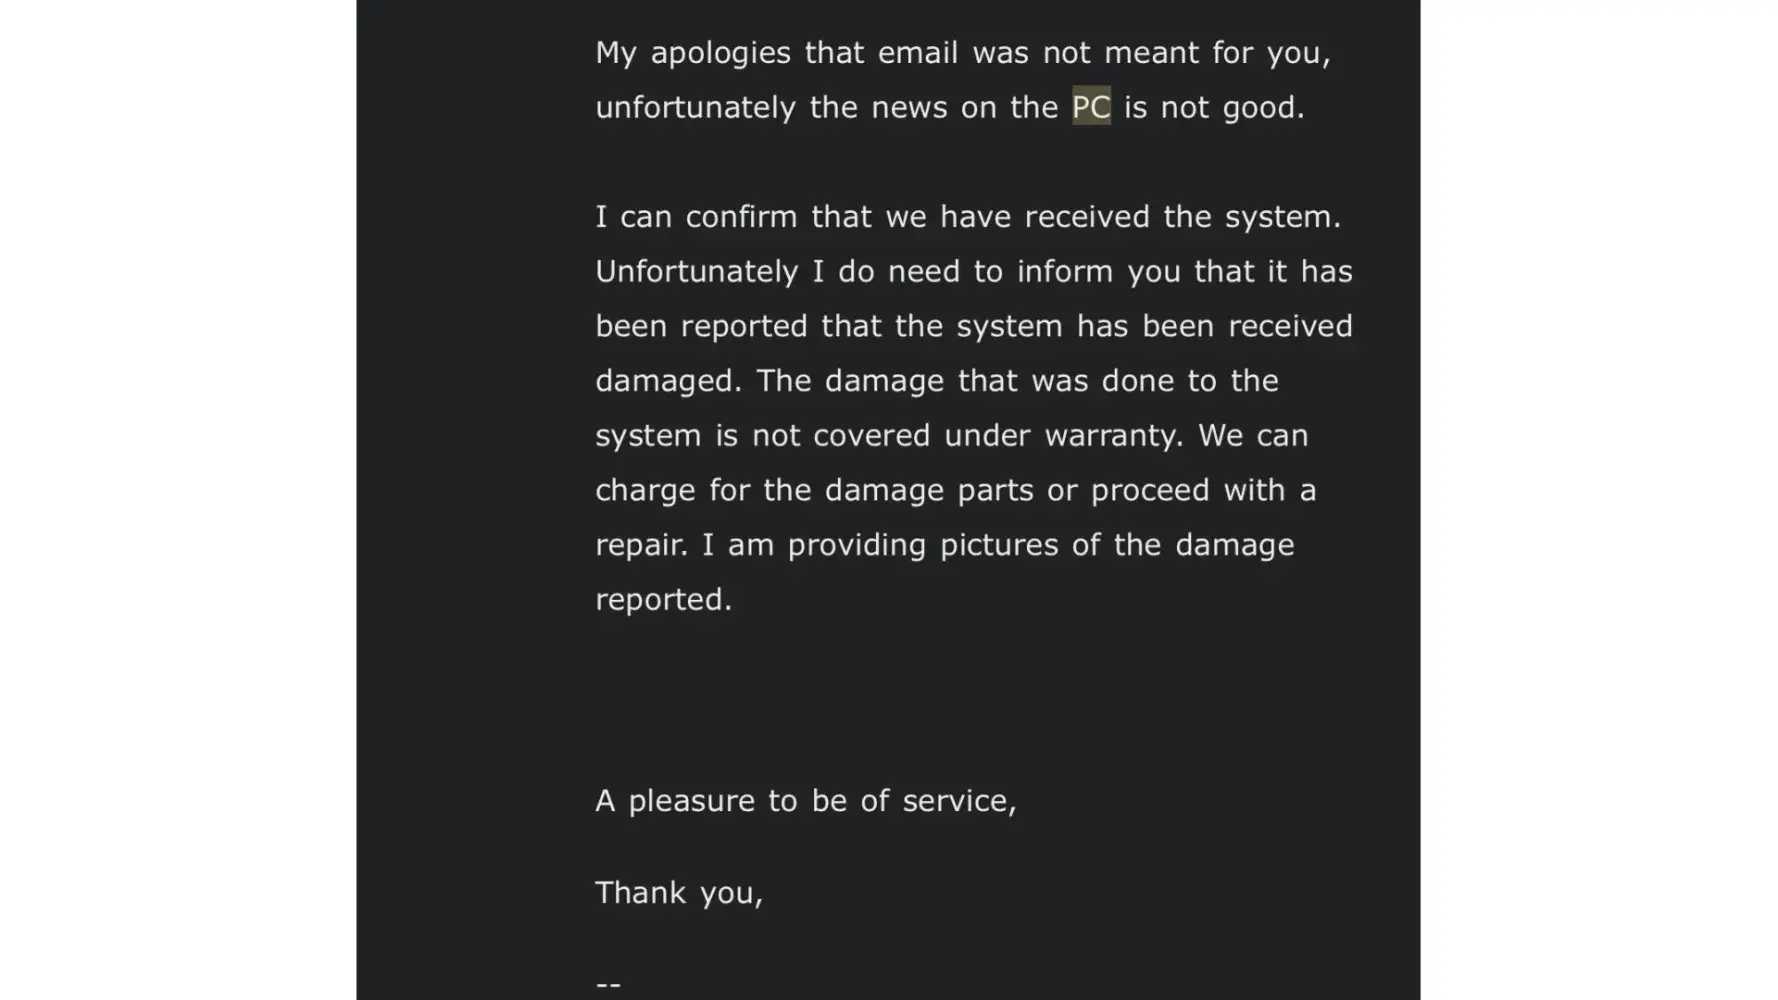Click the highlighted word "PC"
1778x1000 pixels.
click(x=1091, y=107)
